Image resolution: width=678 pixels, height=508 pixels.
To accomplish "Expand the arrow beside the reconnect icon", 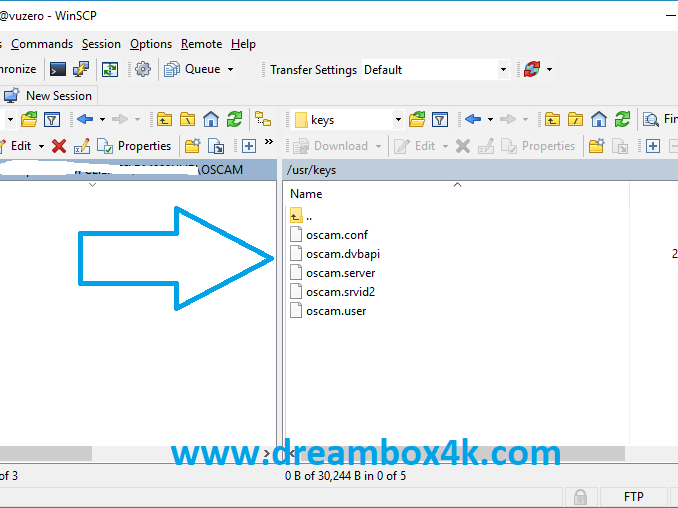I will [549, 69].
